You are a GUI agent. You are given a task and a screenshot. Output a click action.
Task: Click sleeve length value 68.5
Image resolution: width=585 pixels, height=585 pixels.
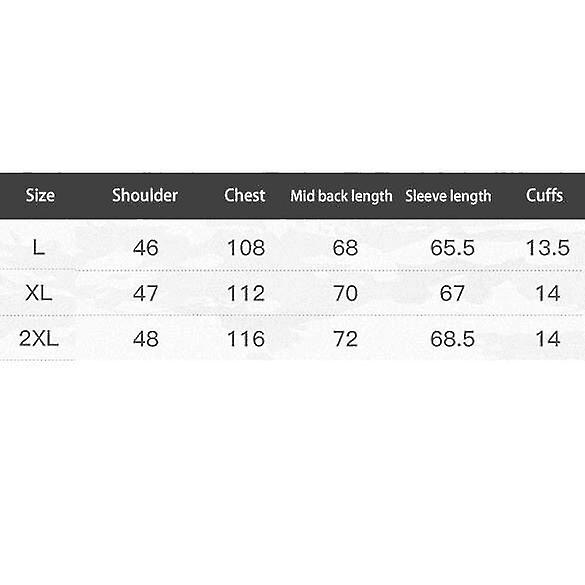(452, 339)
